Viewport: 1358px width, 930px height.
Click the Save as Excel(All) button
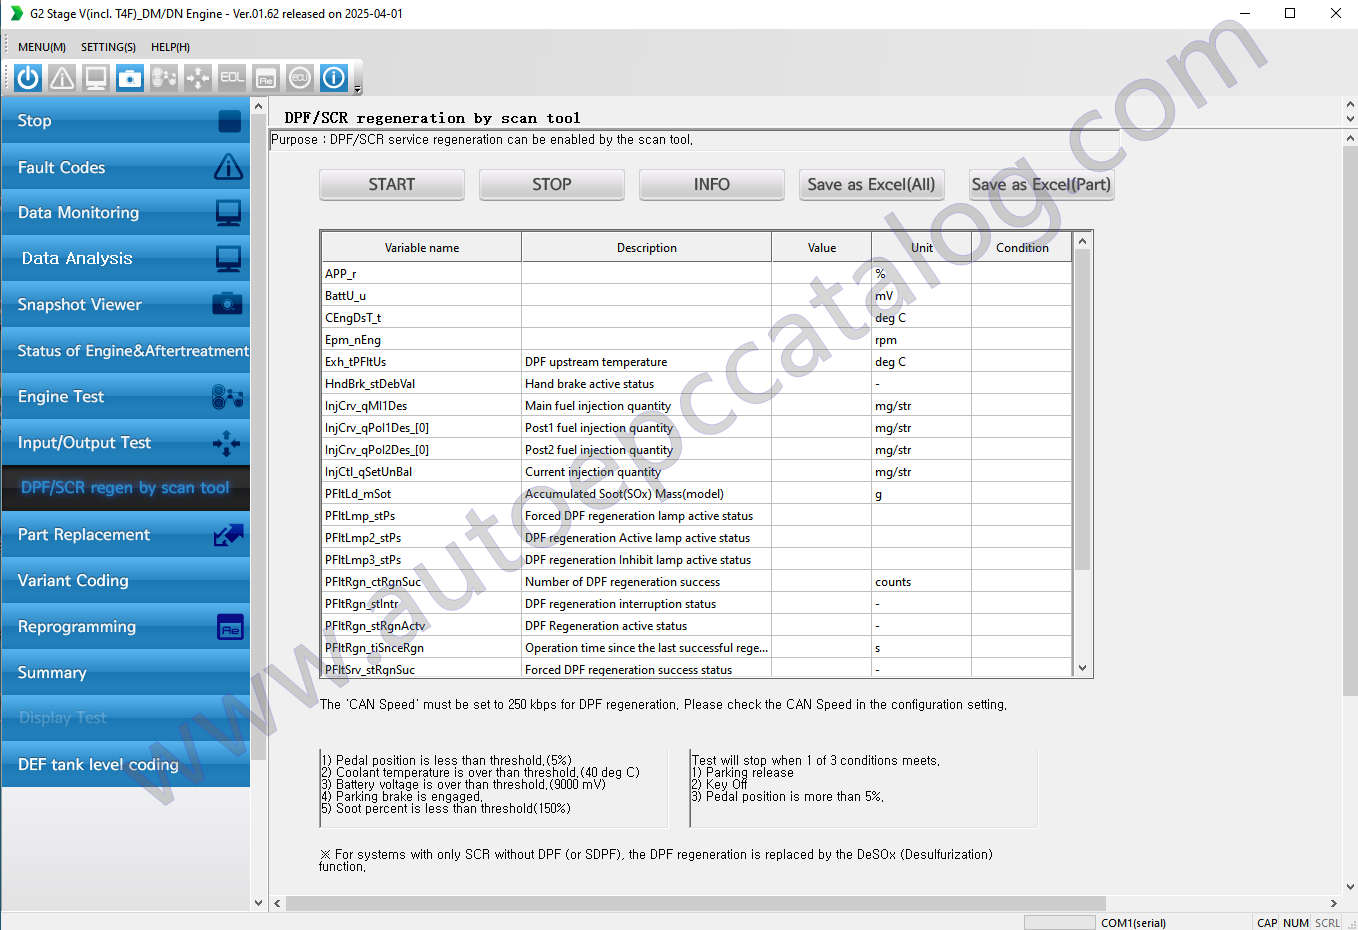871,185
